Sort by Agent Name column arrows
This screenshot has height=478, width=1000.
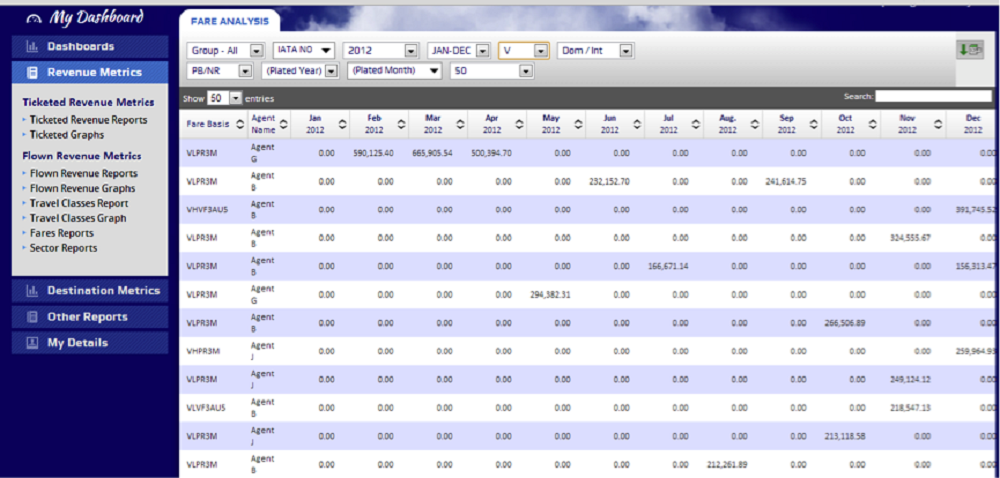(x=285, y=124)
